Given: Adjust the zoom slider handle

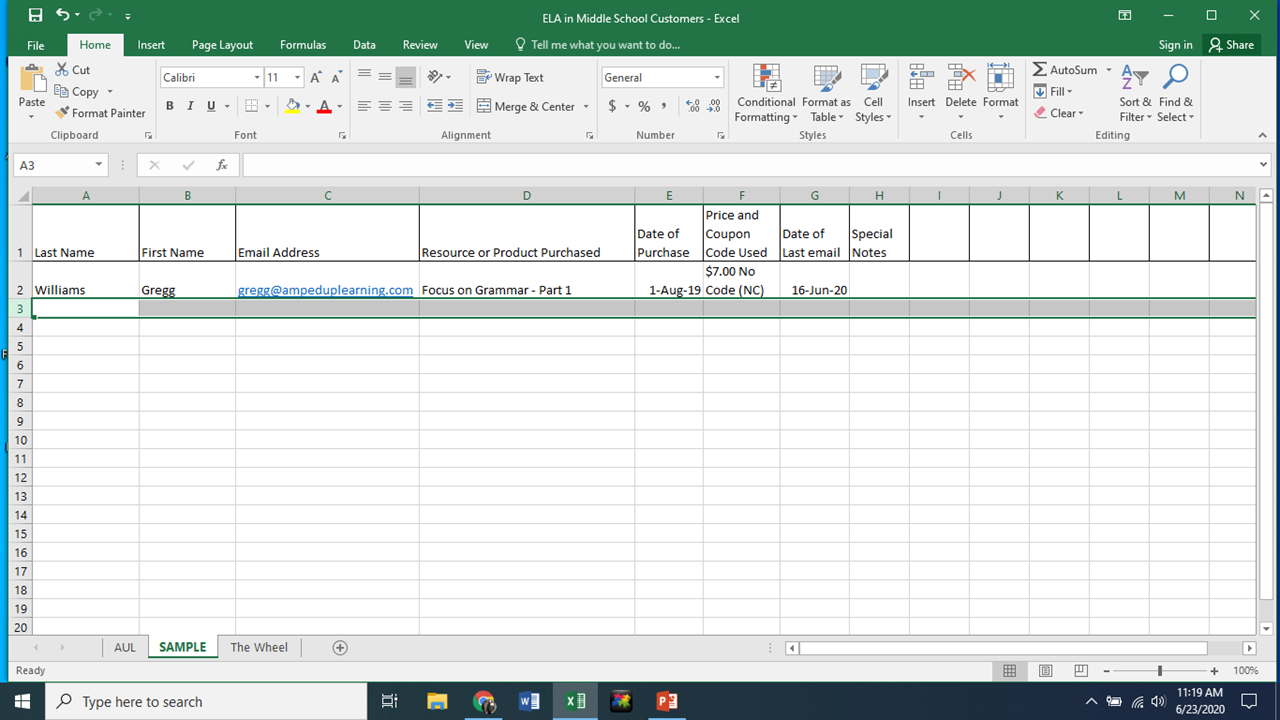Looking at the screenshot, I should (1160, 671).
